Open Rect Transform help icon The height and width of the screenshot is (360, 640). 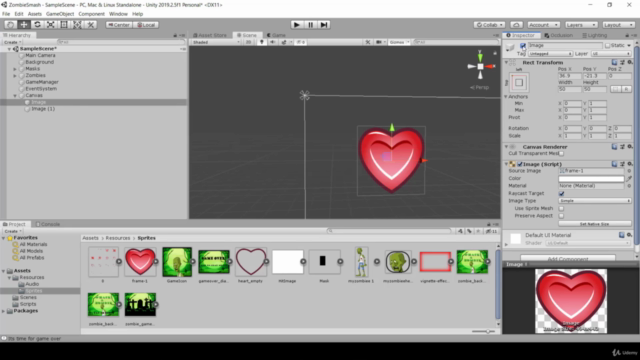click(x=614, y=62)
